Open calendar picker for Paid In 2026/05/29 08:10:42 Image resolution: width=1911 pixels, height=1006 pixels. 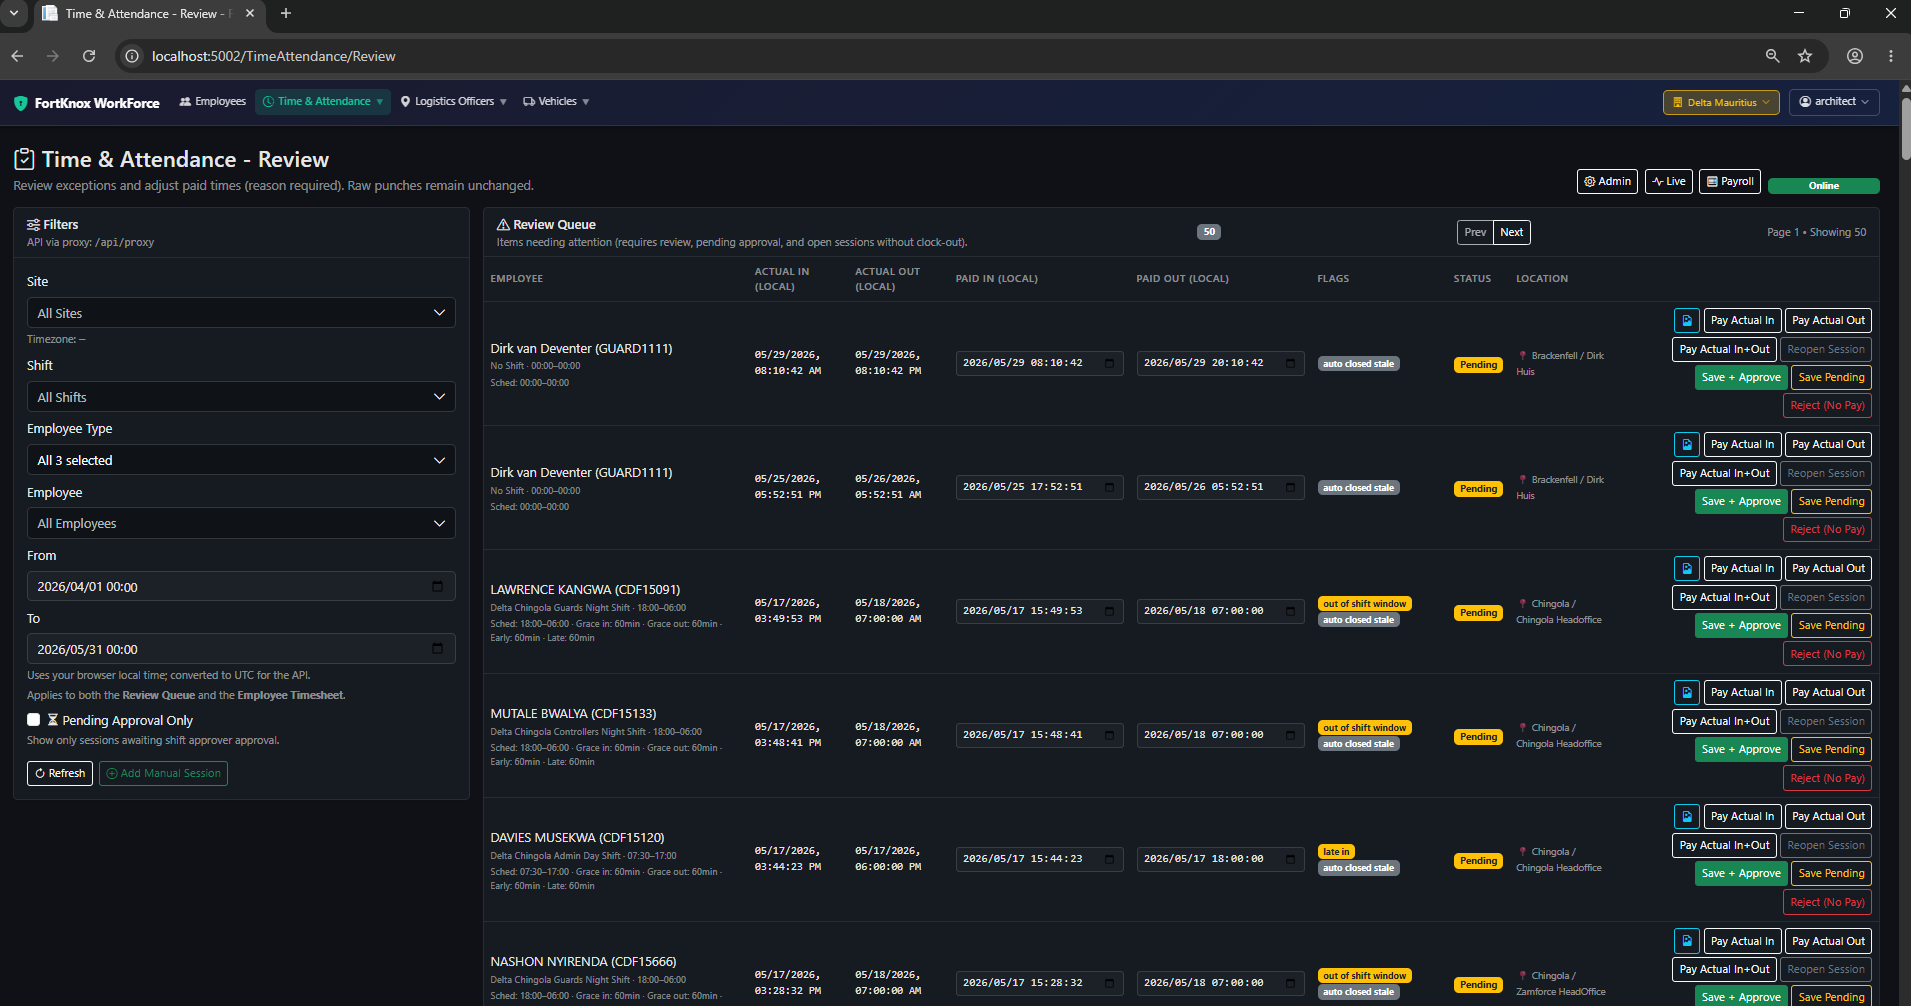[1109, 363]
